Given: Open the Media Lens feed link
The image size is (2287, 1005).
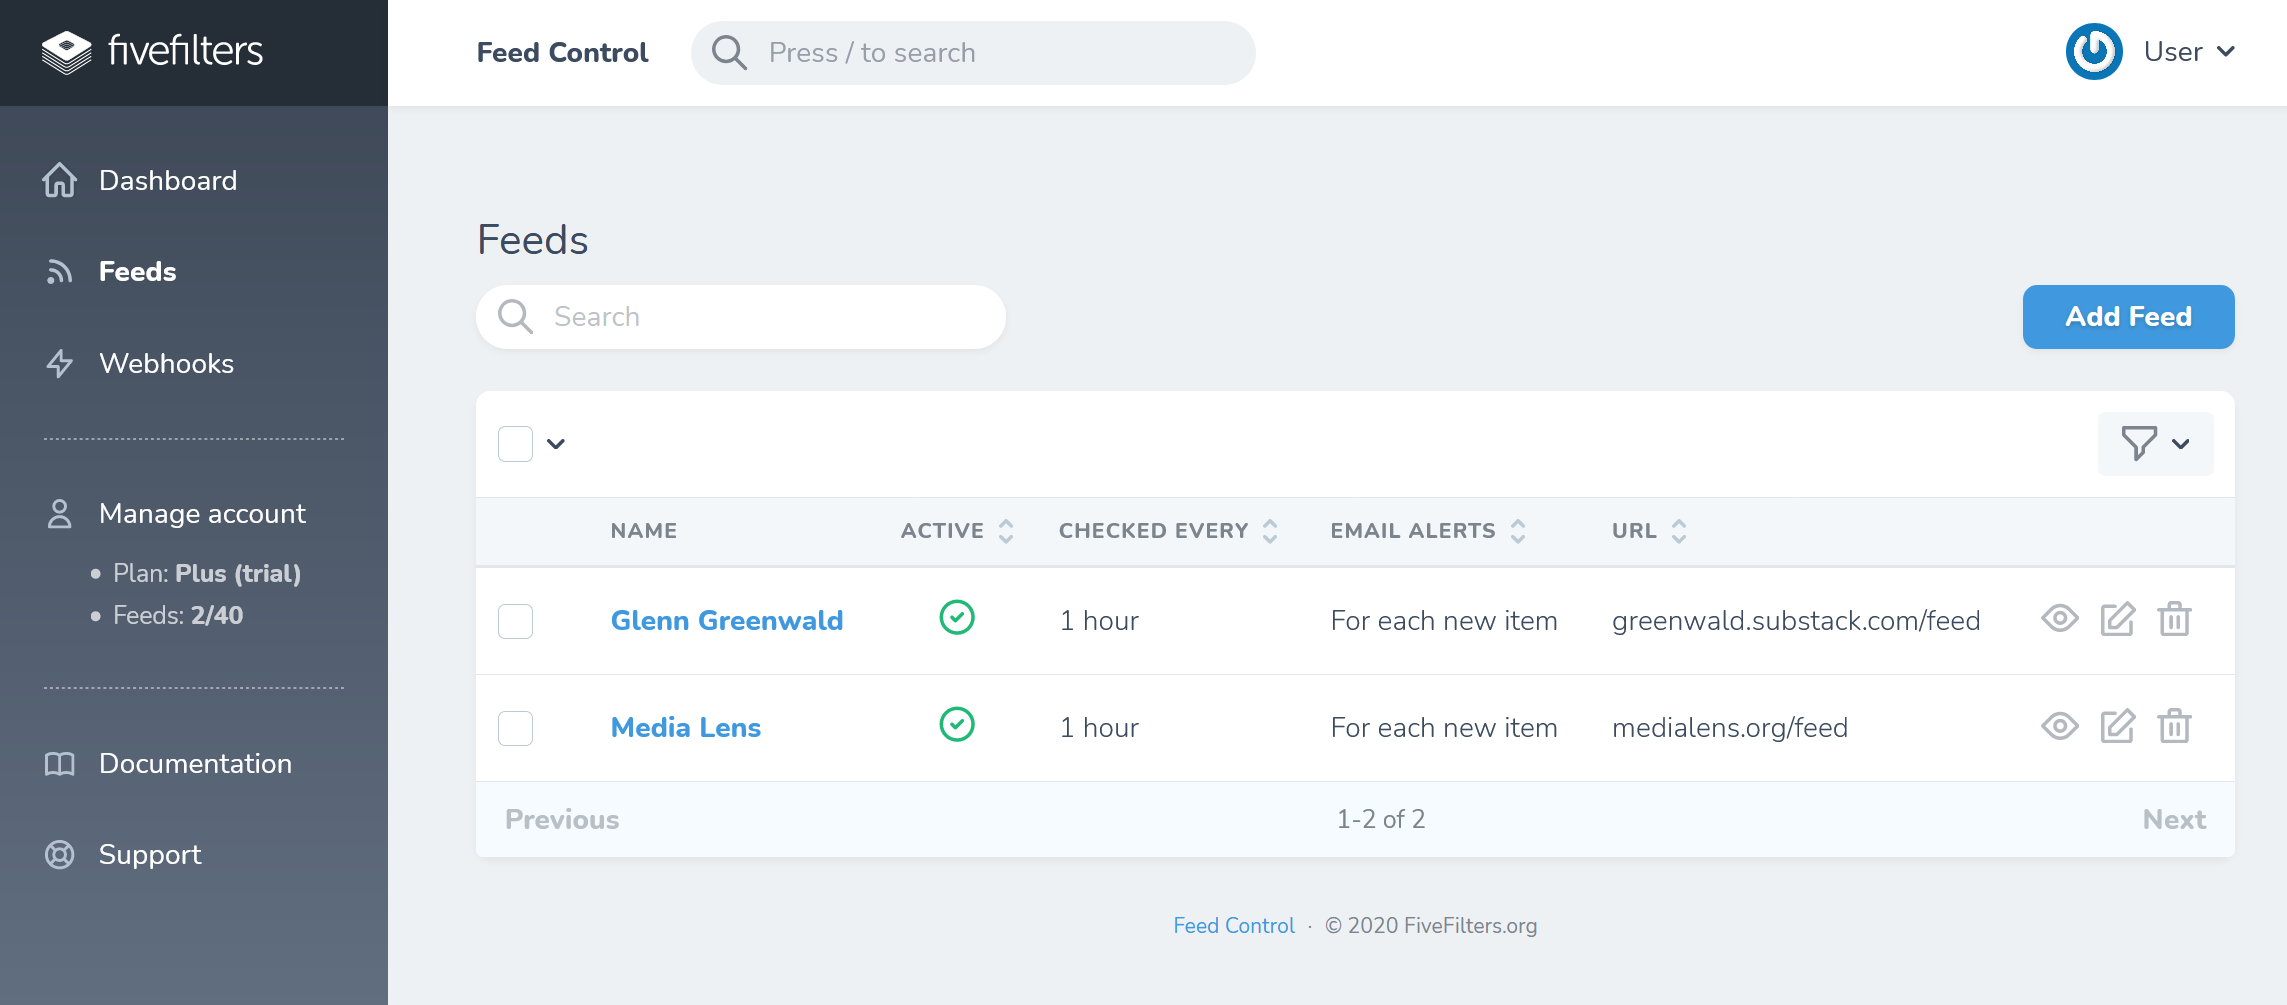Looking at the screenshot, I should 686,728.
